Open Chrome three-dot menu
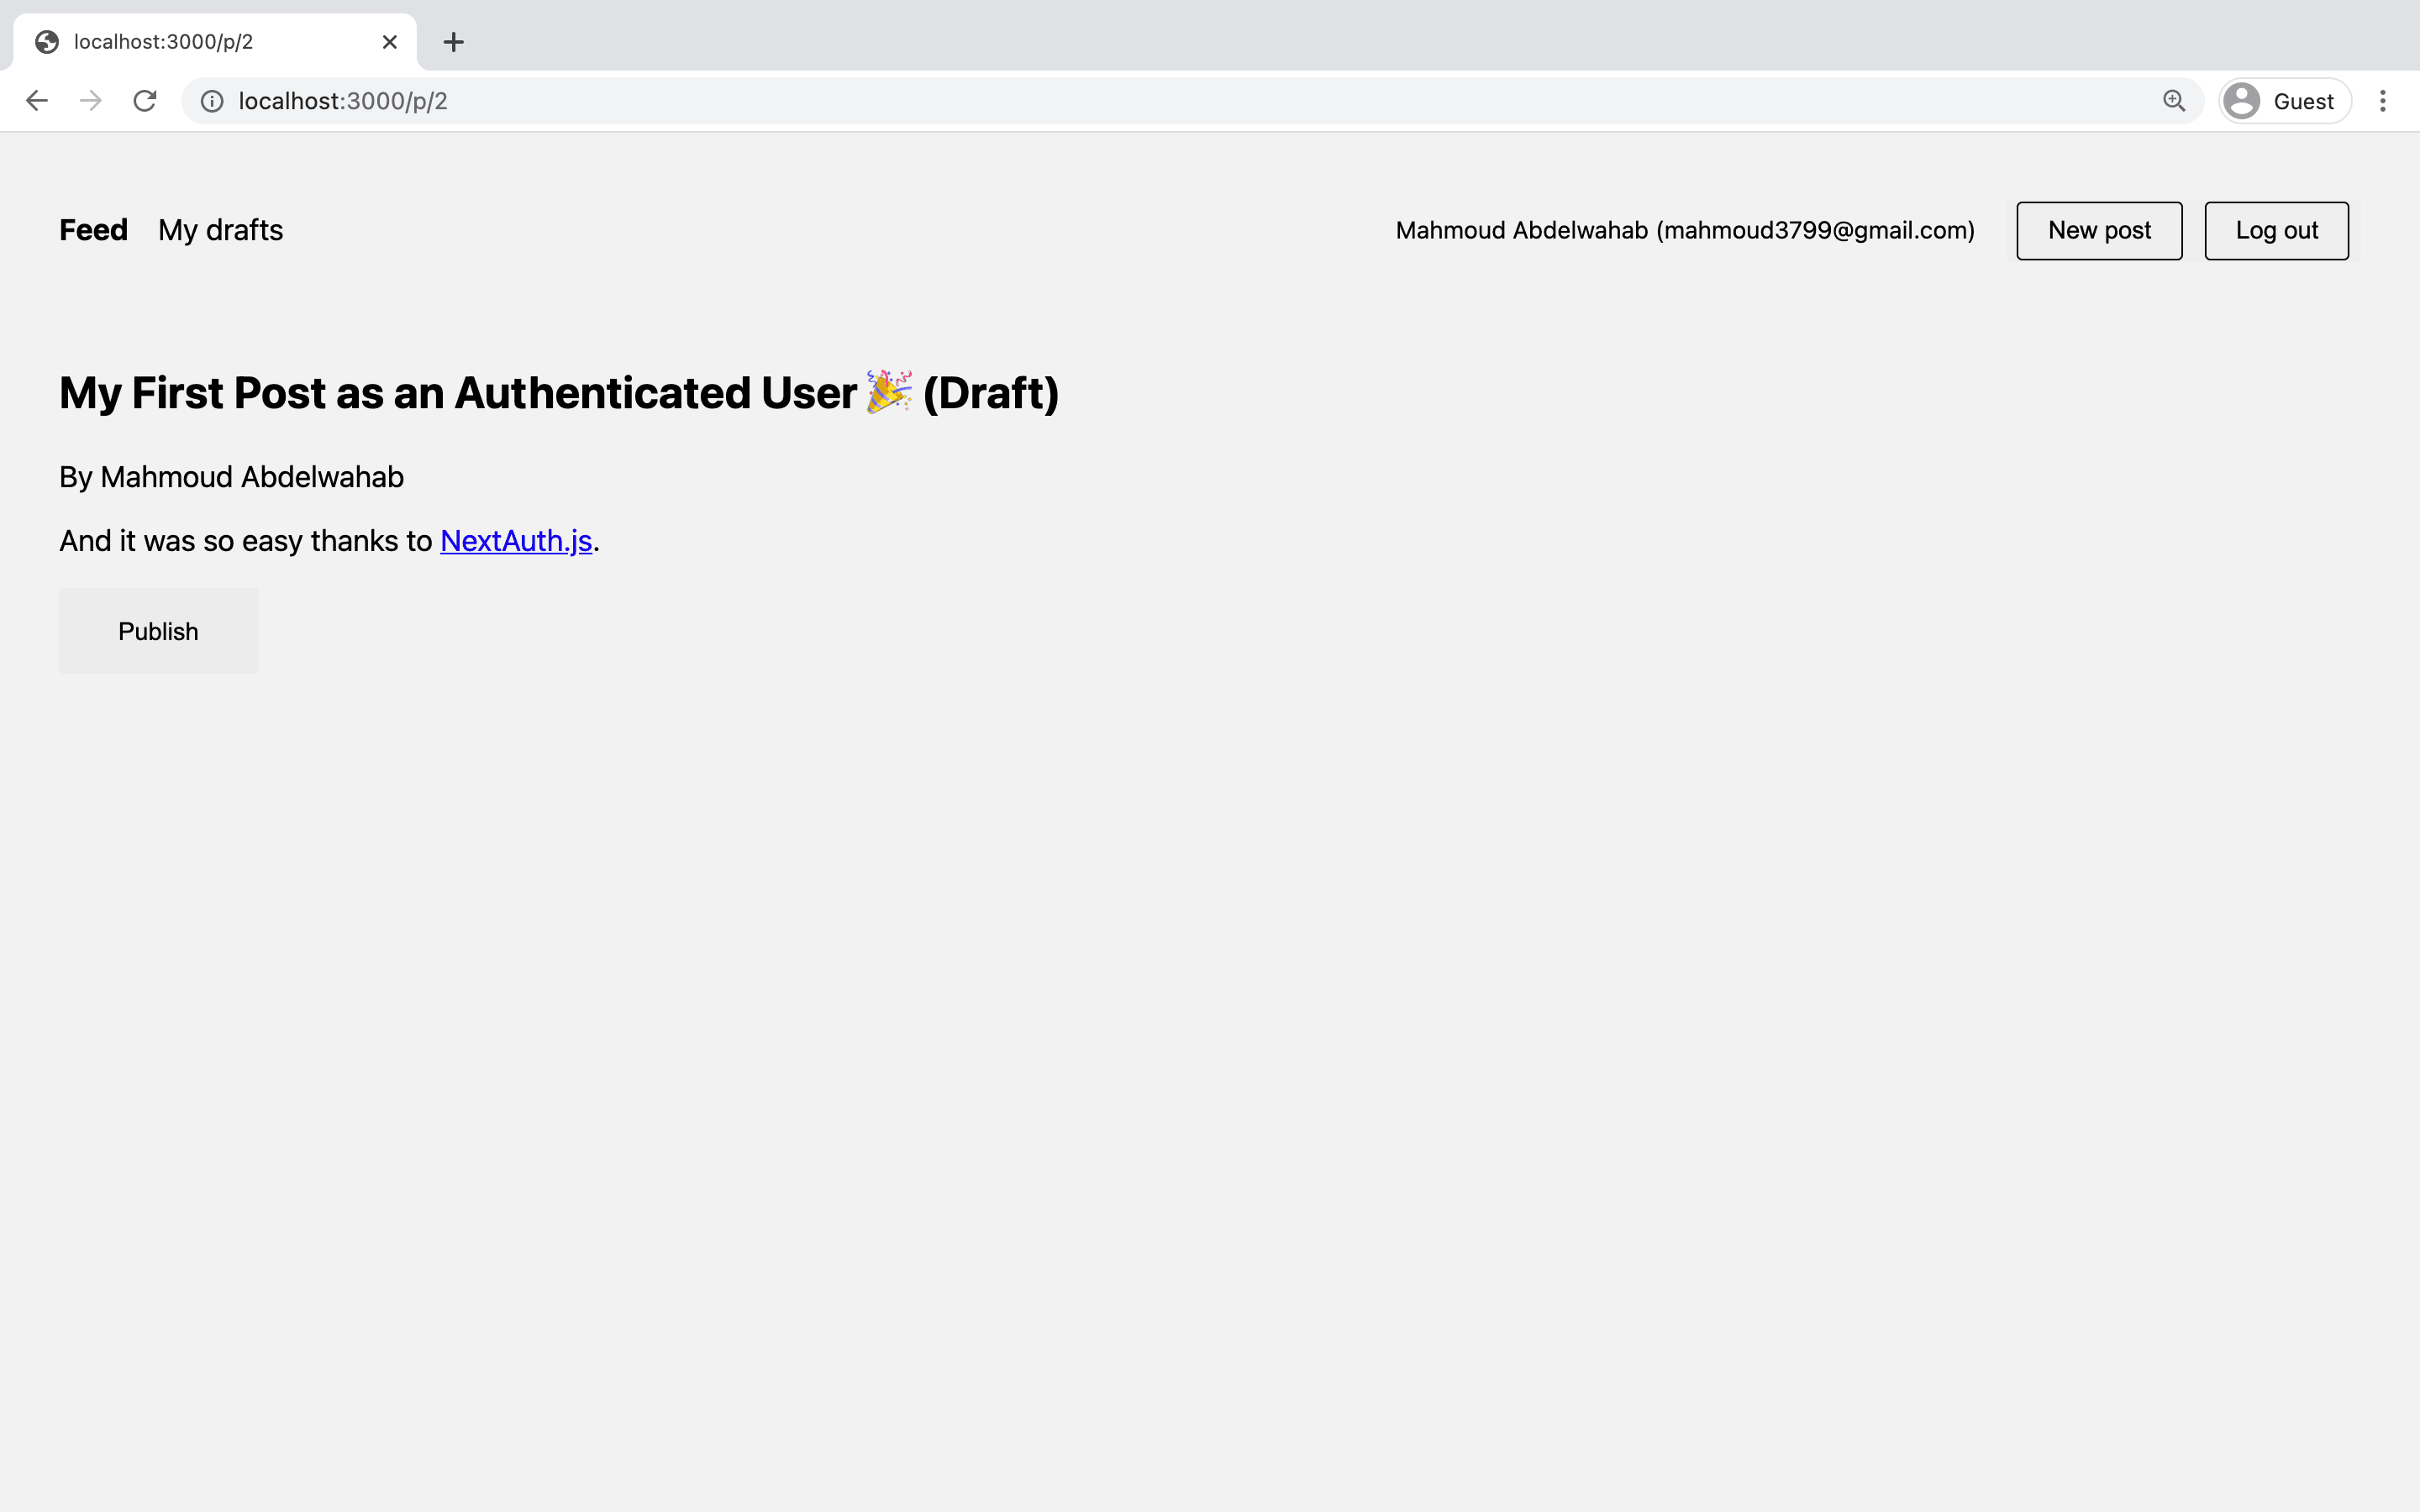The height and width of the screenshot is (1512, 2420). pyautogui.click(x=2382, y=101)
